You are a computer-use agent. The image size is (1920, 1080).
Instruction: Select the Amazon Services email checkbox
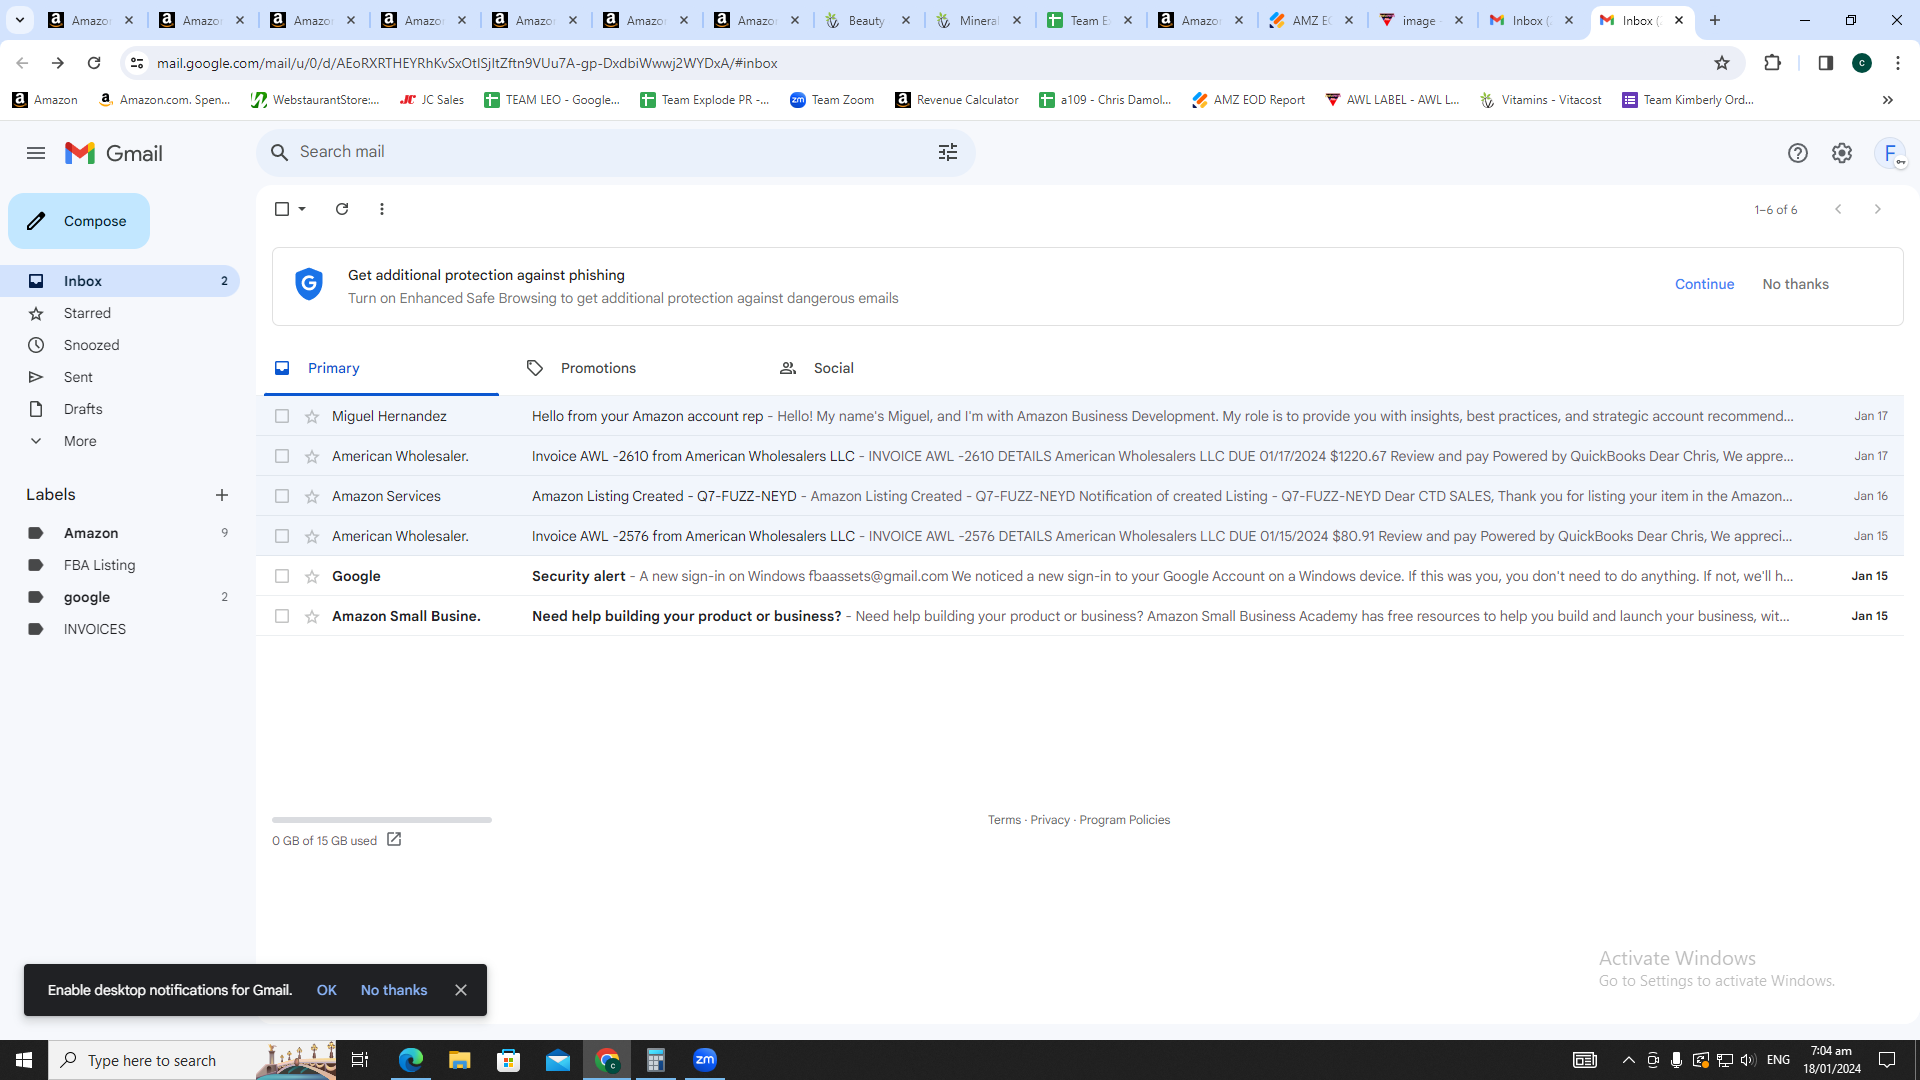282,496
